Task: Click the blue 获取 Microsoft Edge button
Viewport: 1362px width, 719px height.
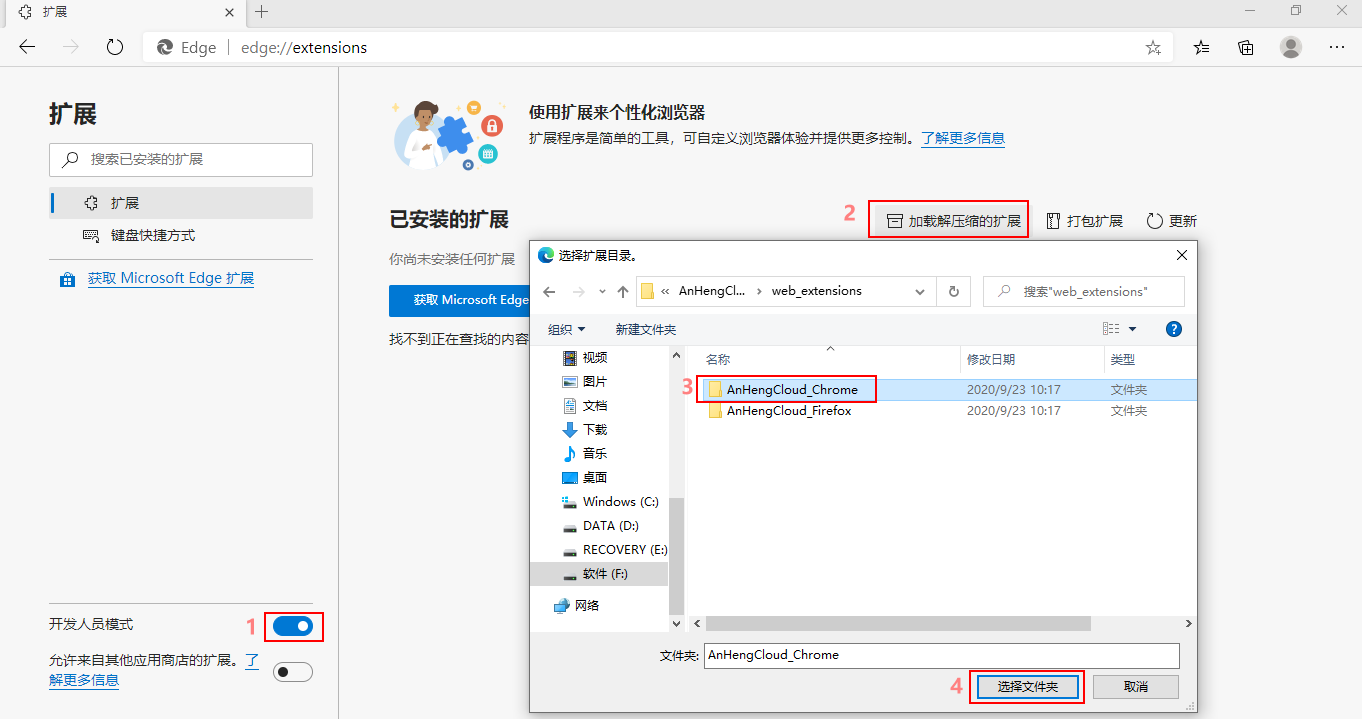Action: 459,300
